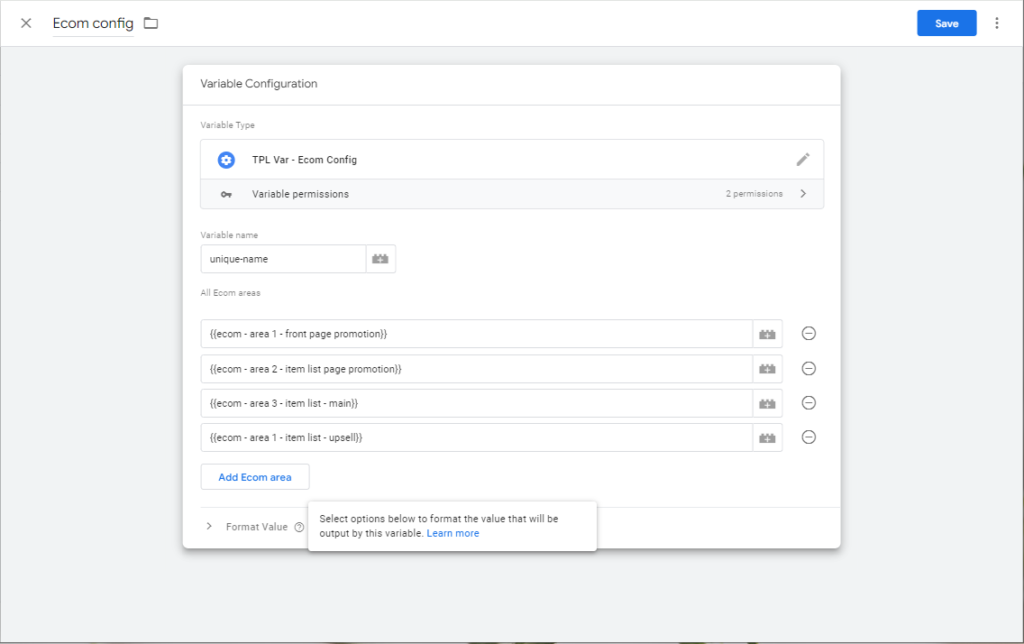This screenshot has height=644, width=1024.
Task: Remove the item list - main row
Action: (x=809, y=403)
